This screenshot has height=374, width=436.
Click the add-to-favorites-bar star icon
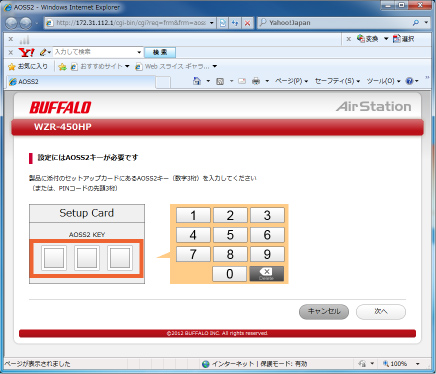(x=62, y=67)
